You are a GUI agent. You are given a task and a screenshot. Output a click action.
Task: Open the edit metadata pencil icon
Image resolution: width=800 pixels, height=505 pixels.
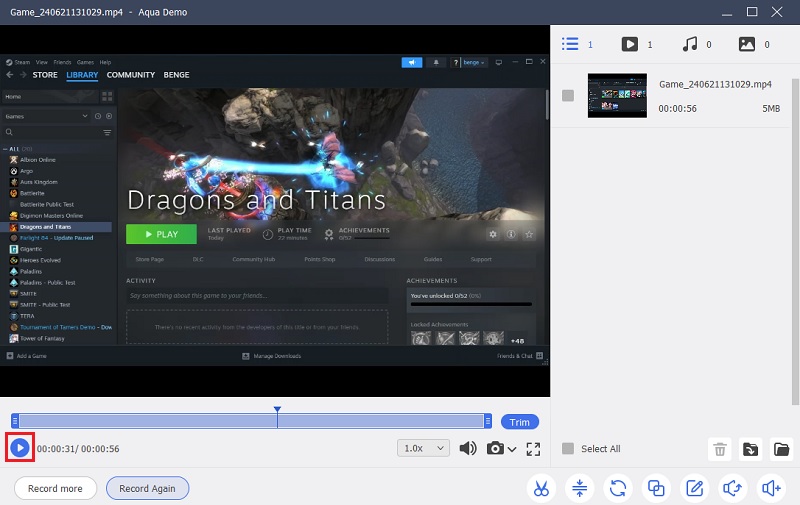pyautogui.click(x=694, y=488)
